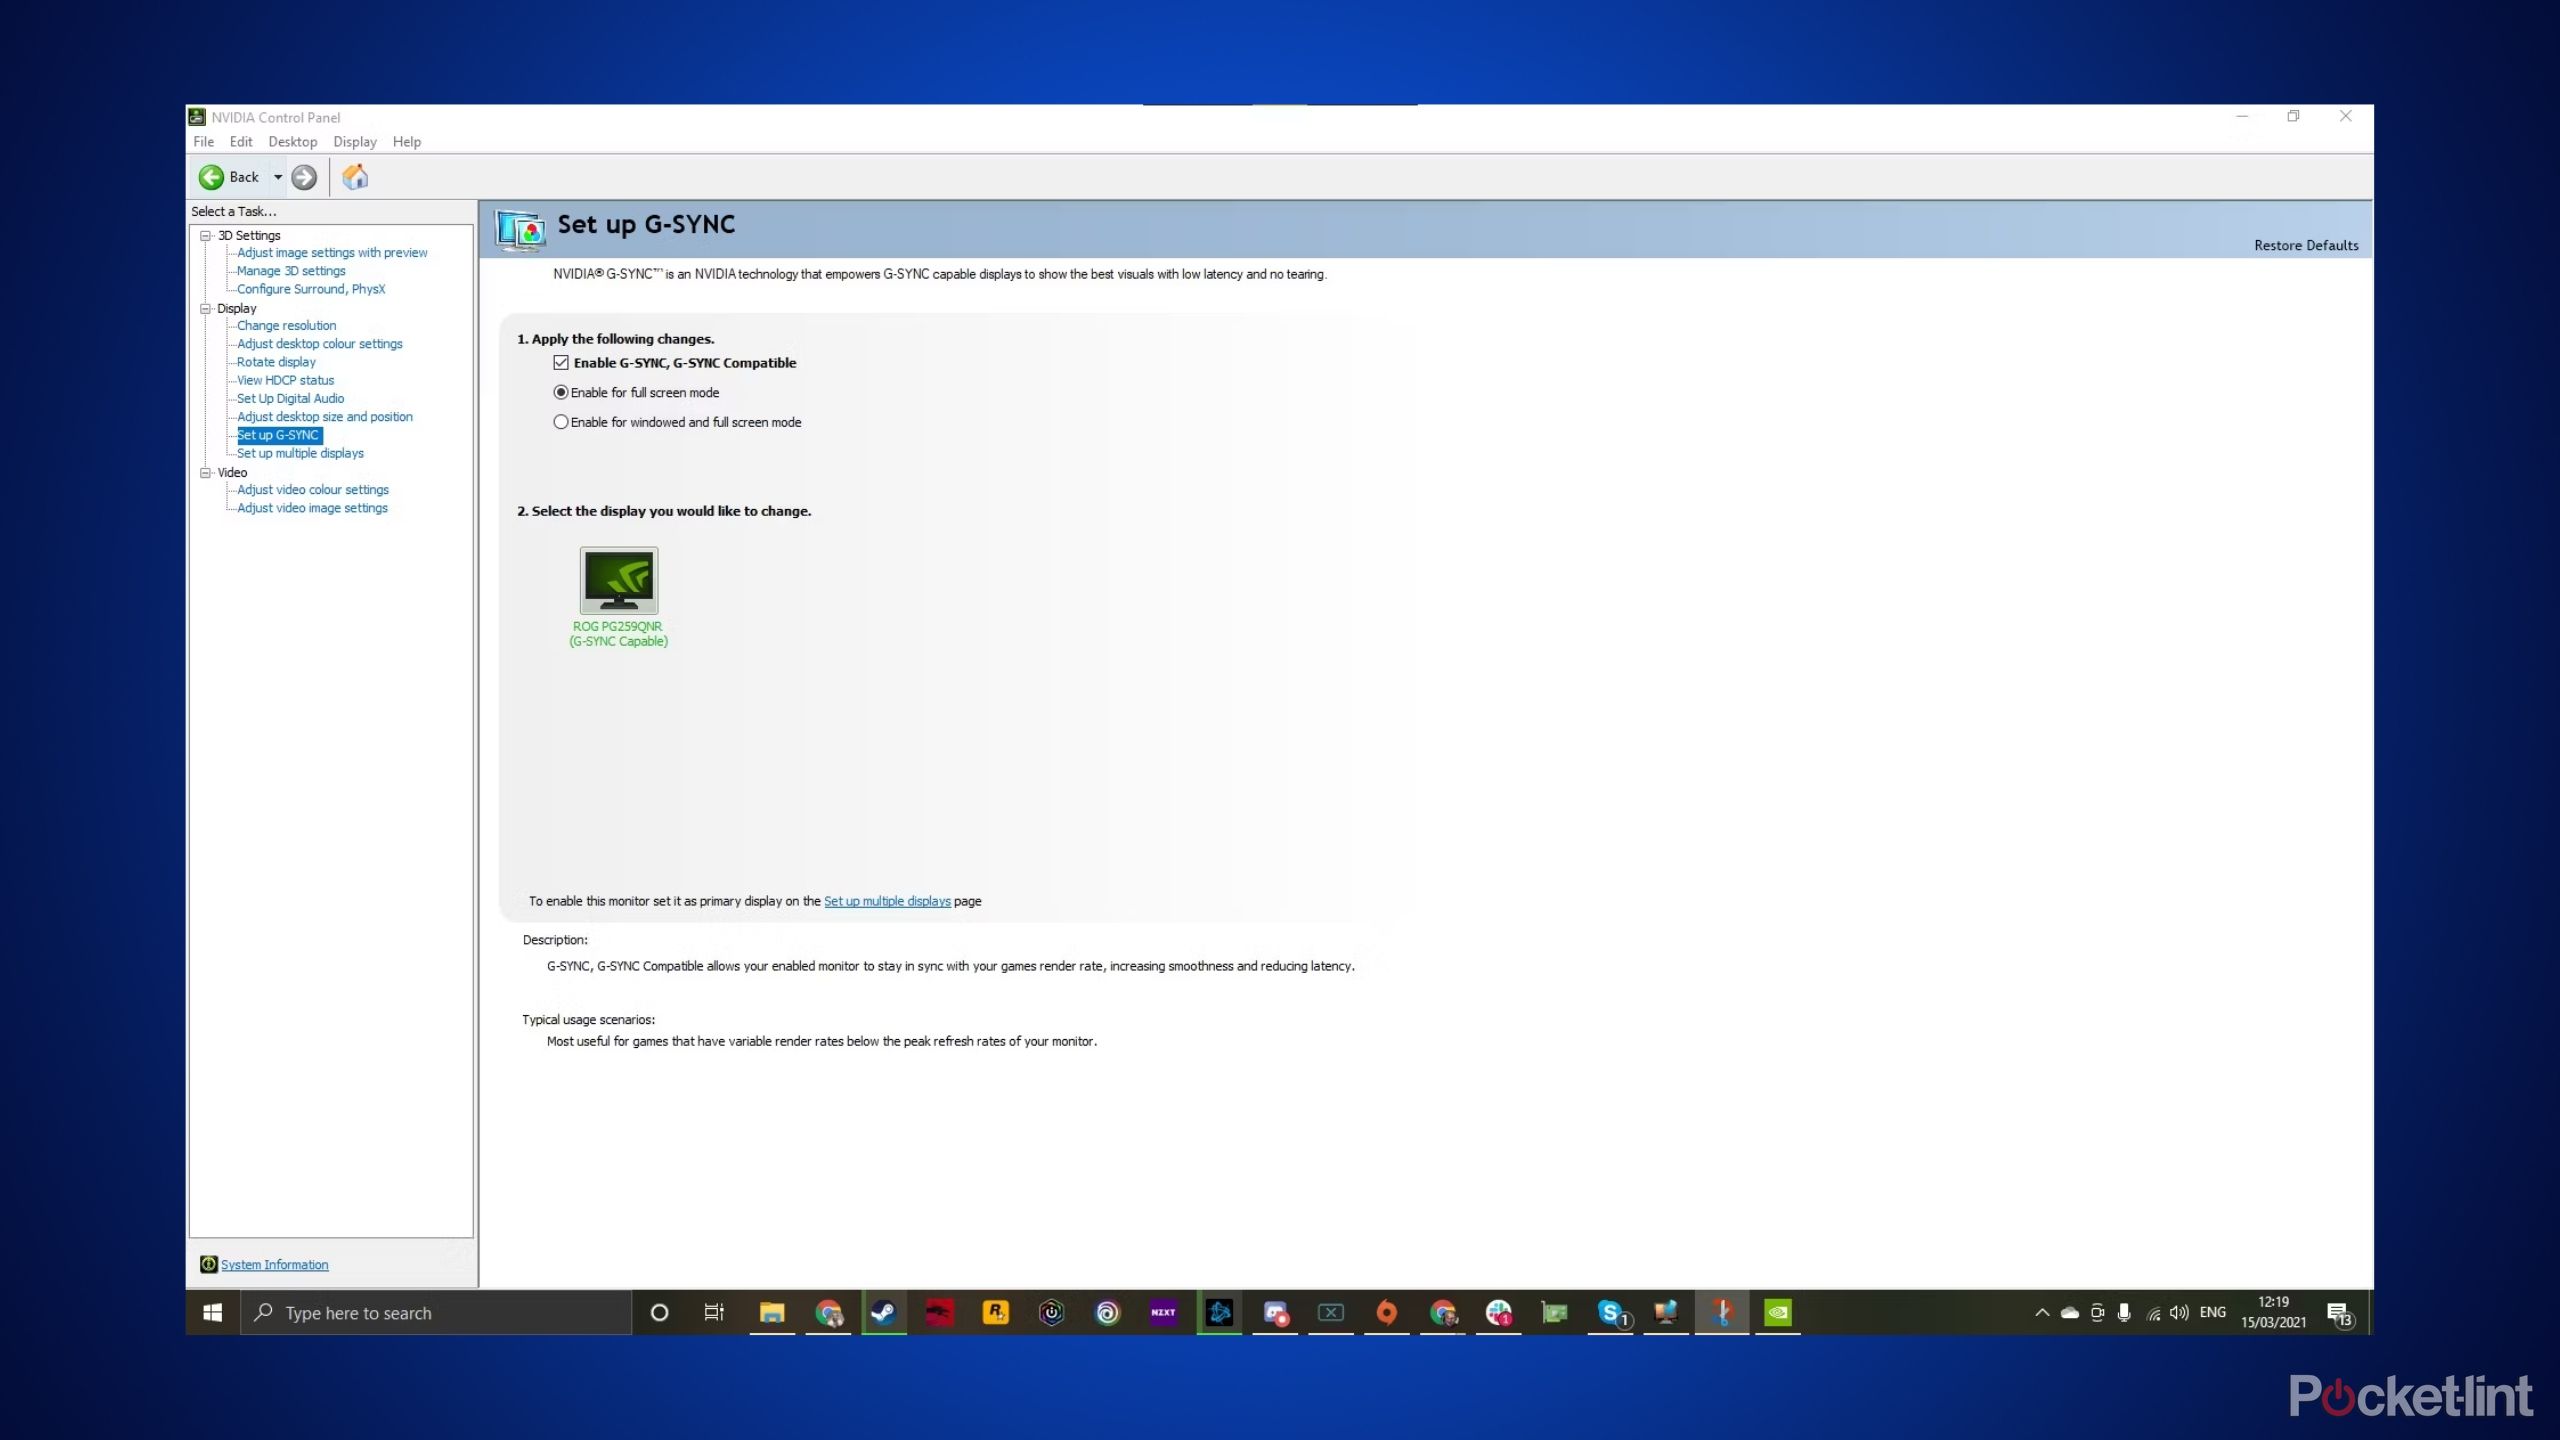This screenshot has height=1440, width=2560.
Task: Toggle Enable G-SYNC, G-SYNC Compatible checkbox
Action: 561,363
